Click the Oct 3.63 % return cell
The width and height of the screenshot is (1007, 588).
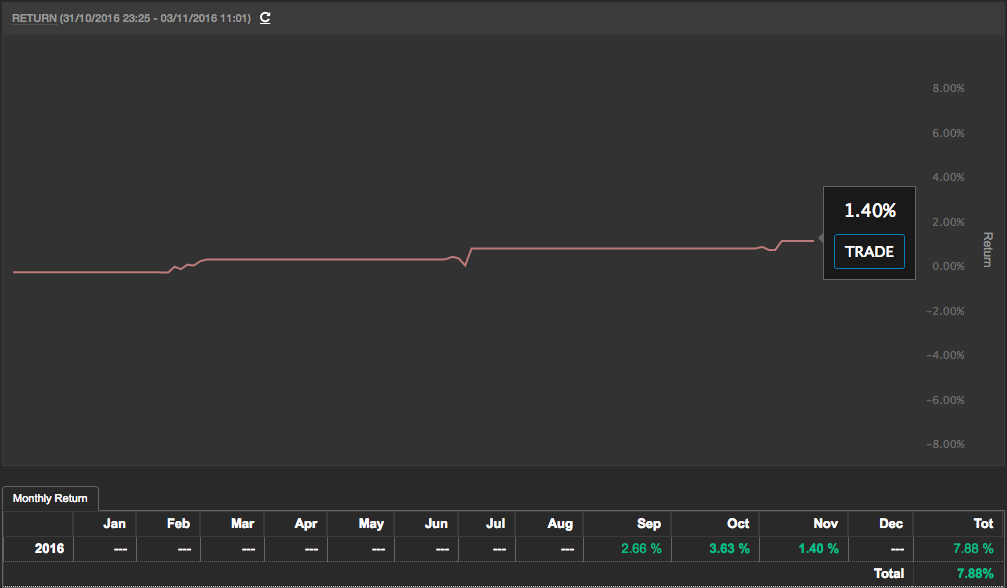coord(715,549)
